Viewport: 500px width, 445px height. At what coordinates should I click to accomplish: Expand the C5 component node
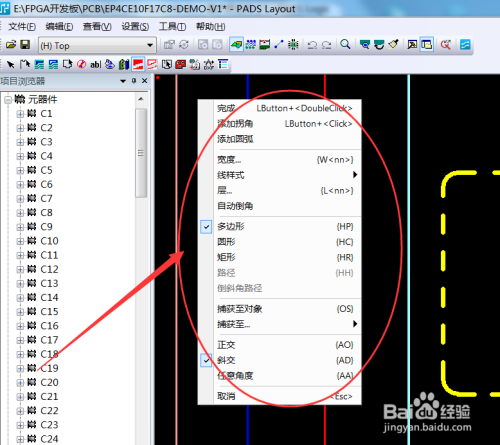tap(20, 170)
